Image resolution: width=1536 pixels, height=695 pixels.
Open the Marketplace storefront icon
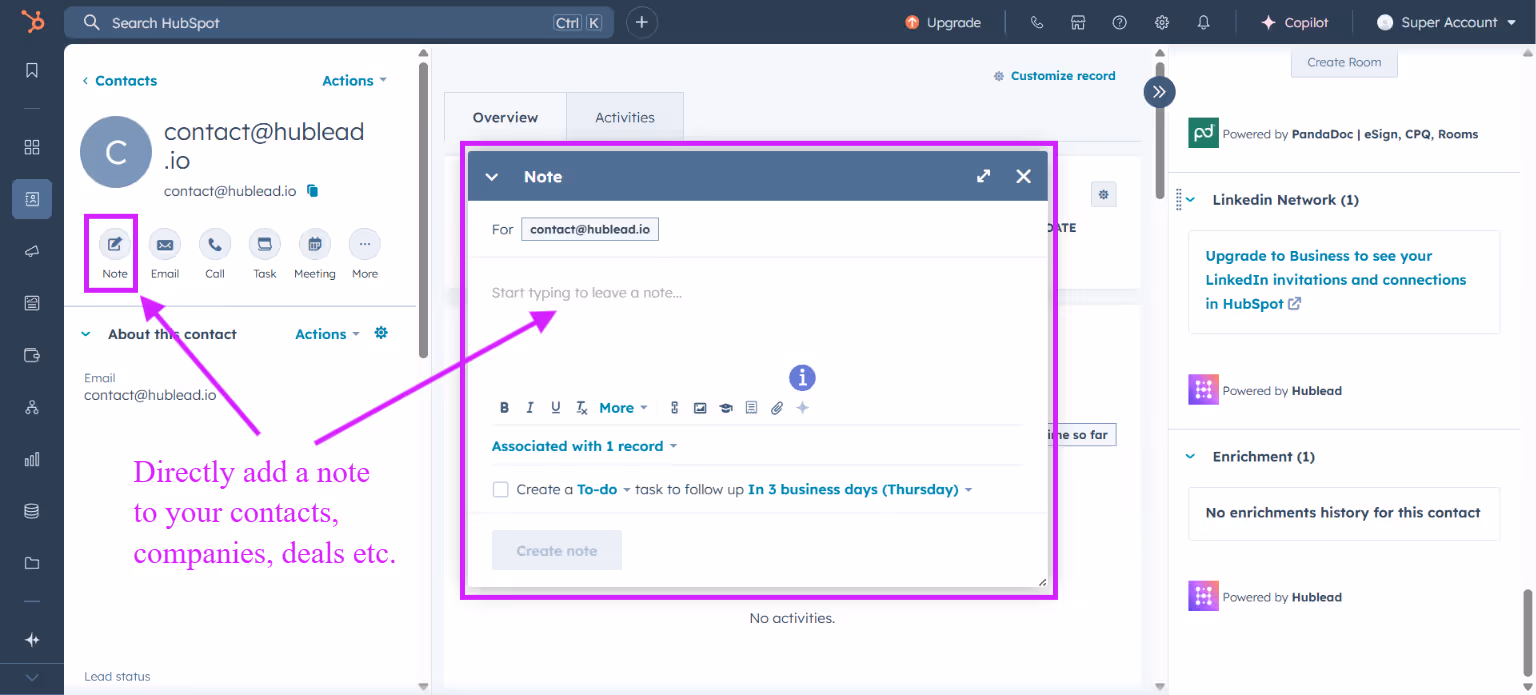[x=1078, y=22]
